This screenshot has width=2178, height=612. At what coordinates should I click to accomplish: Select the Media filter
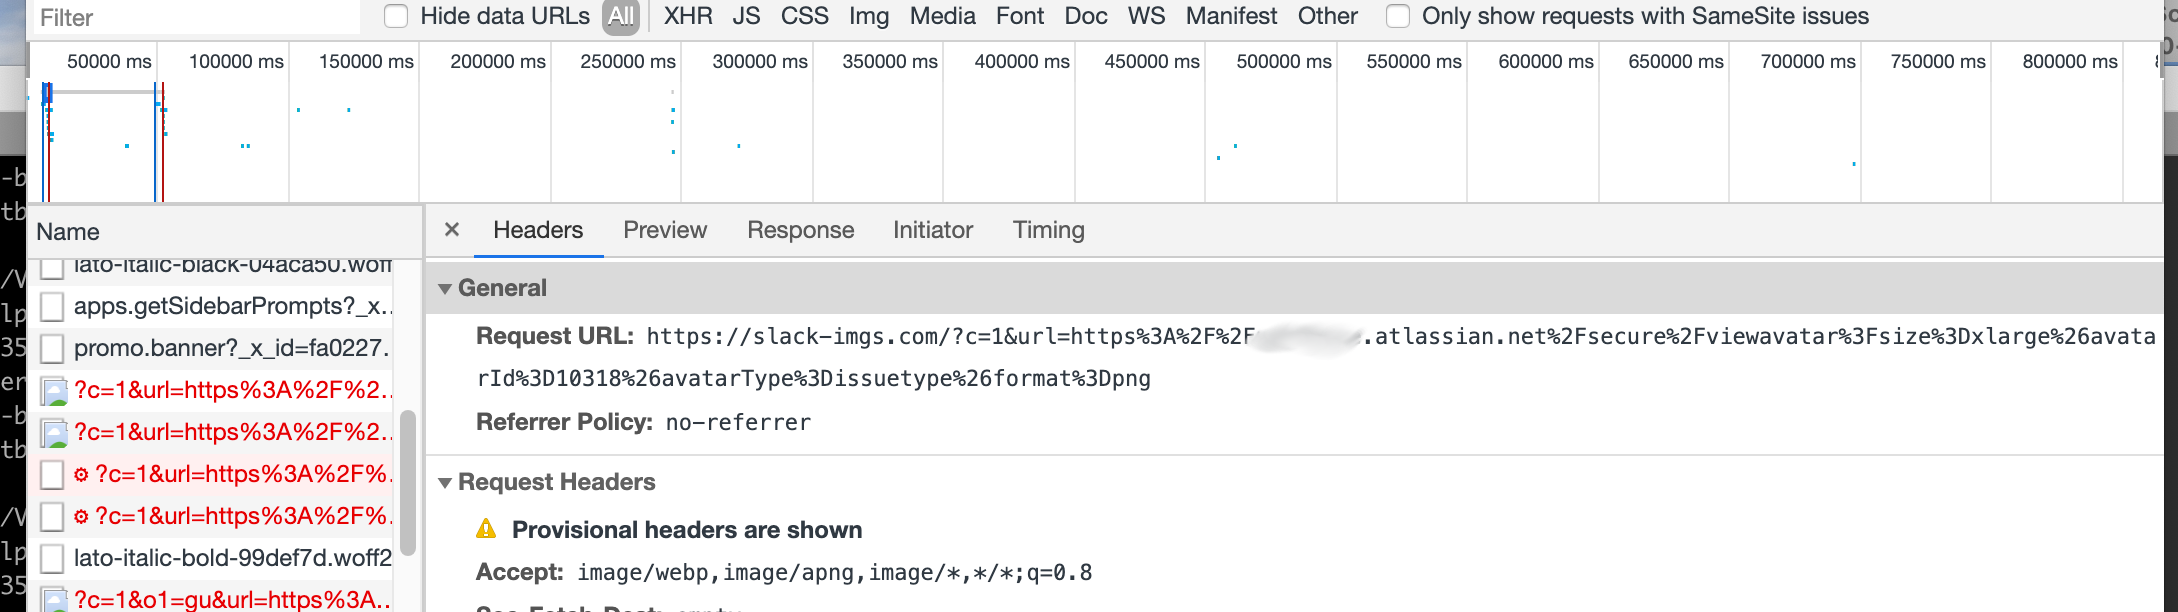click(x=941, y=16)
